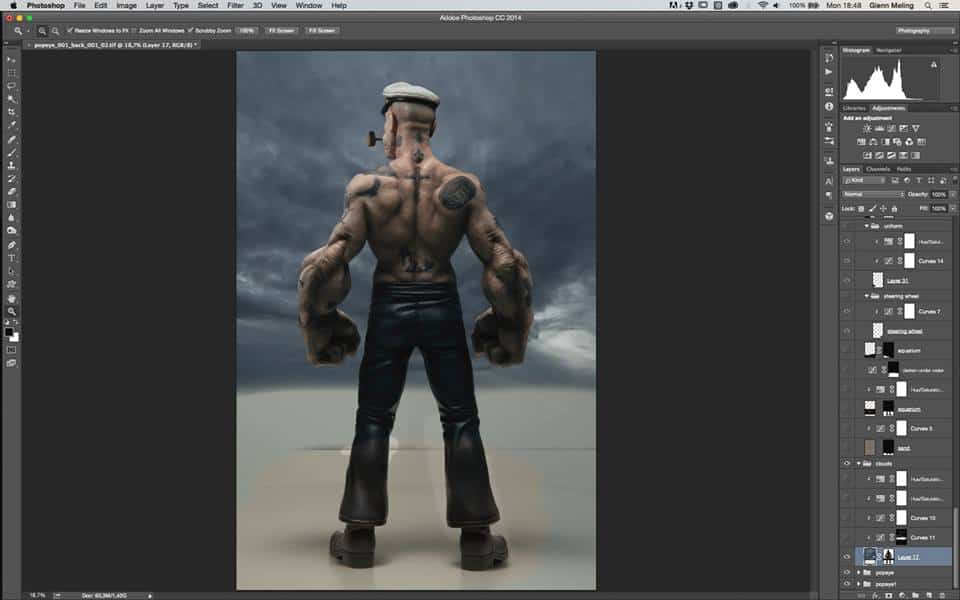This screenshot has height=600, width=960.
Task: Select the Curves 11 layer
Action: (x=920, y=537)
